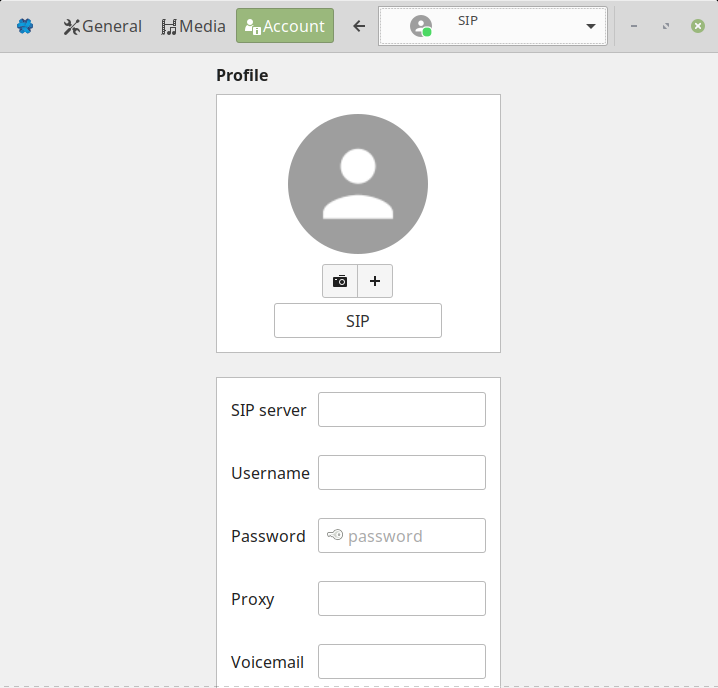The width and height of the screenshot is (718, 688).
Task: Click the account avatar in the selector
Action: click(421, 26)
